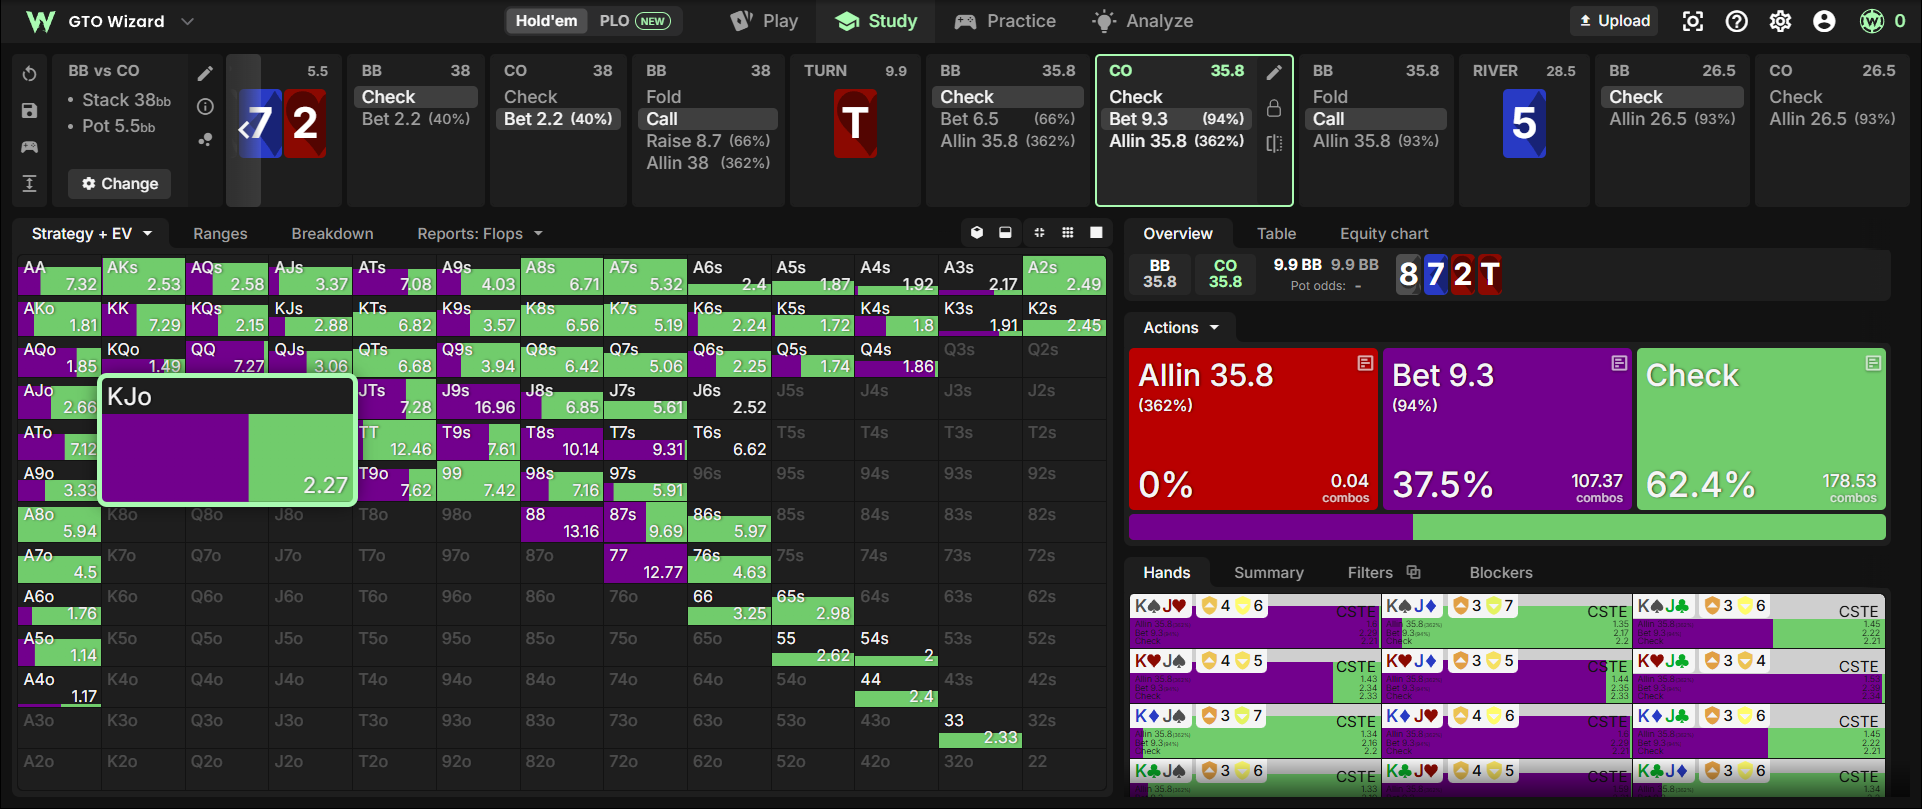Expand the Bet 9.3 action card icon
The image size is (1922, 809).
[x=1619, y=363]
